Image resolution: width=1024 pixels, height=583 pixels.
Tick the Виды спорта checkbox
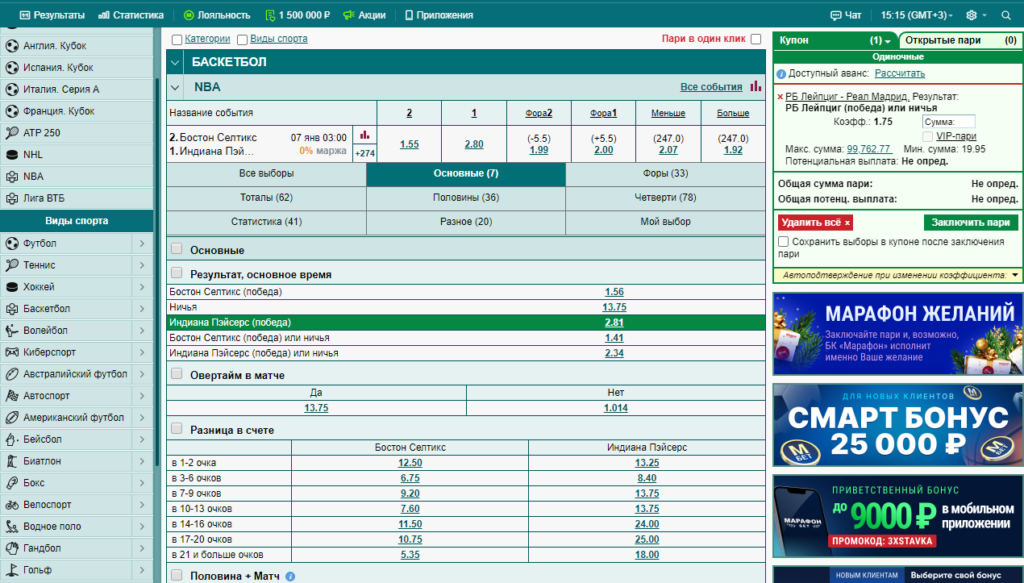tap(242, 39)
